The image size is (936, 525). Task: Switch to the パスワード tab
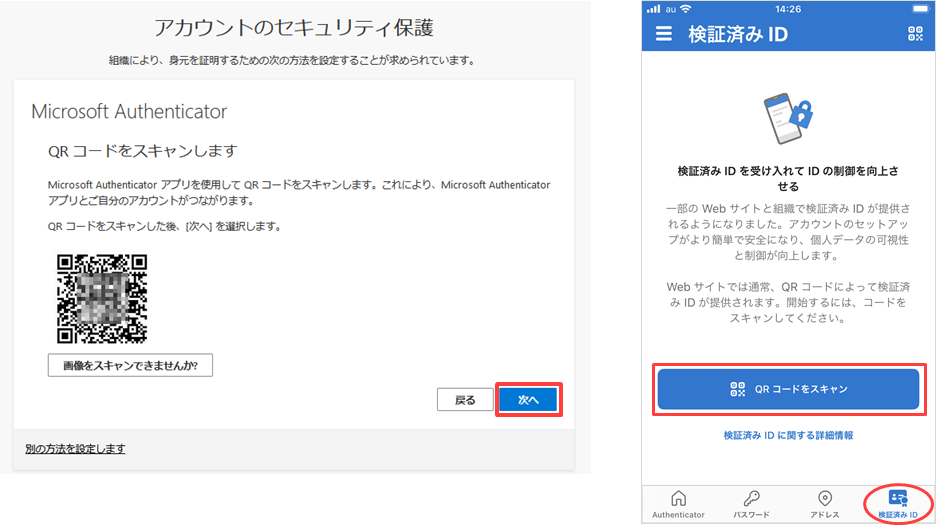[x=752, y=504]
